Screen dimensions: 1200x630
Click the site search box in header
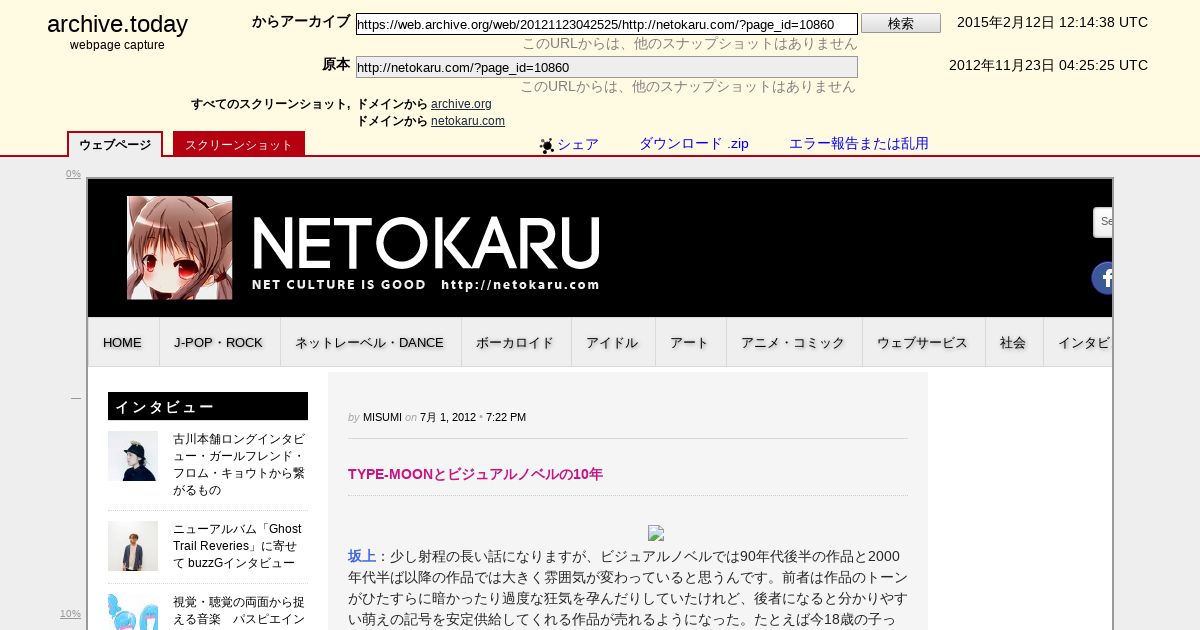[1103, 222]
